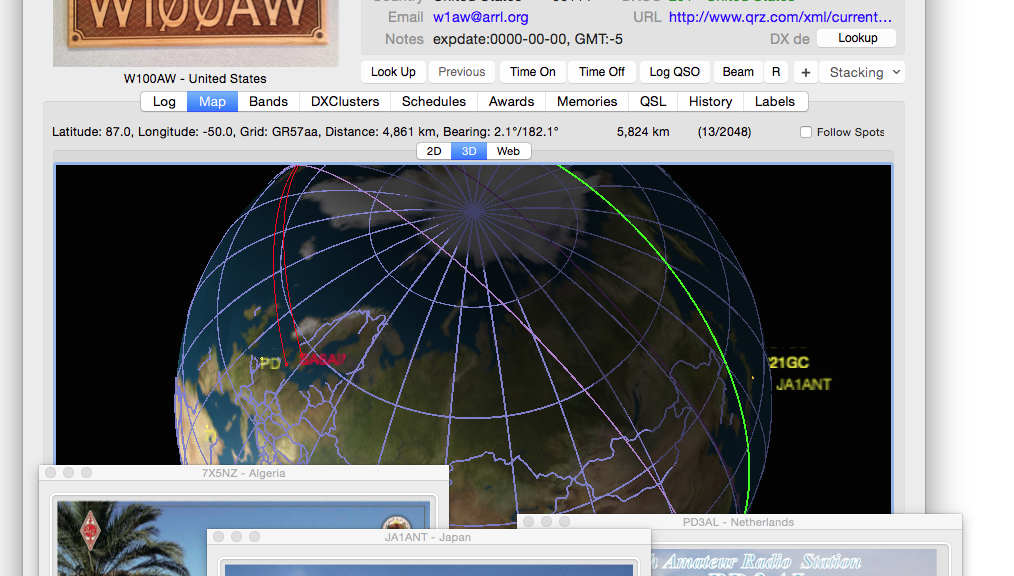Click the PD3AL Amateur Radio Station card image
The image size is (1014, 576).
[794, 562]
